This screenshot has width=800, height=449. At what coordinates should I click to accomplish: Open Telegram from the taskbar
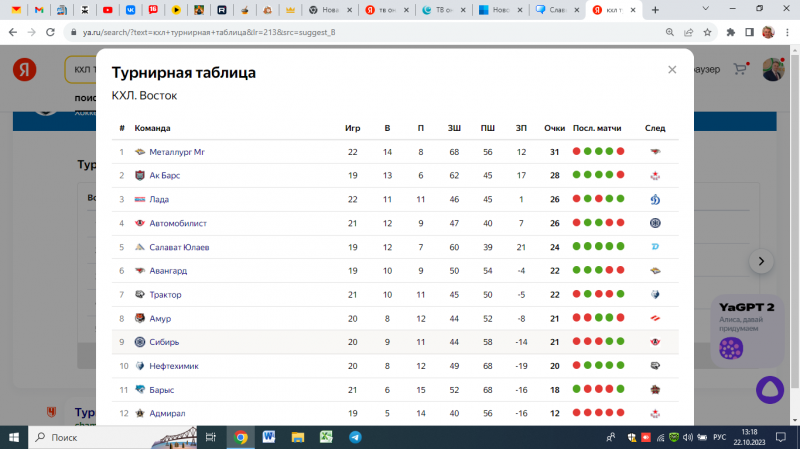point(355,438)
